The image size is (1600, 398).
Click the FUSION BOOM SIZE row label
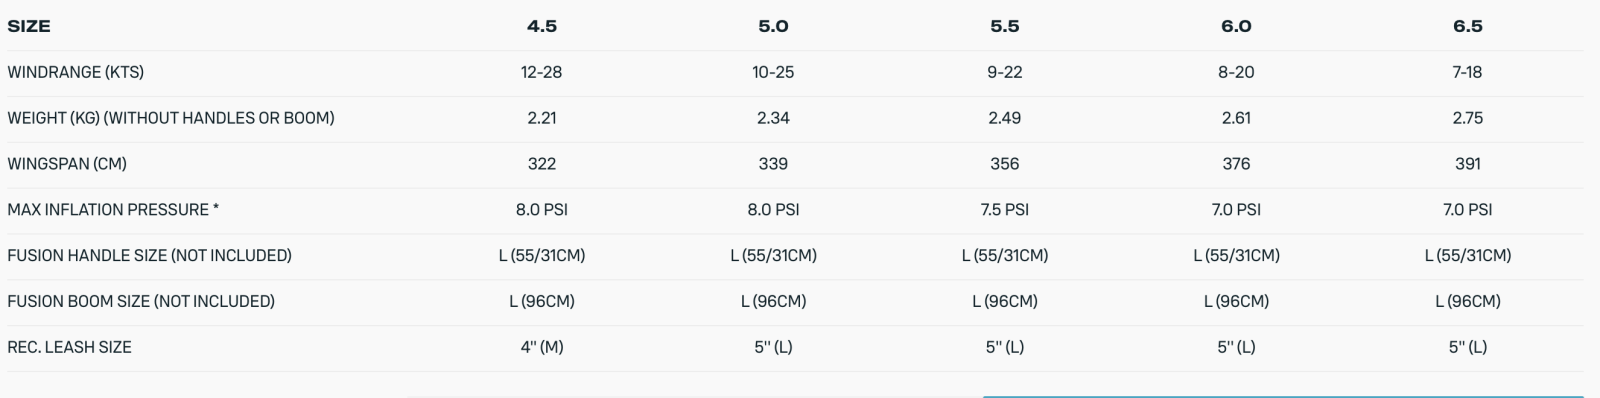[141, 301]
